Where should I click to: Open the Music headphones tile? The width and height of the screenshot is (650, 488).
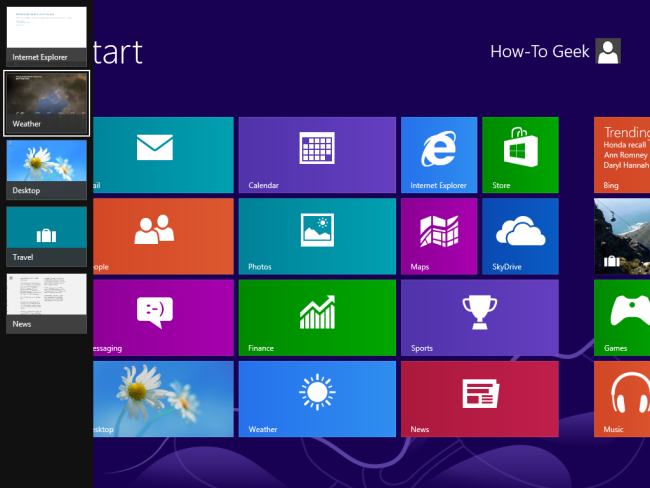622,399
